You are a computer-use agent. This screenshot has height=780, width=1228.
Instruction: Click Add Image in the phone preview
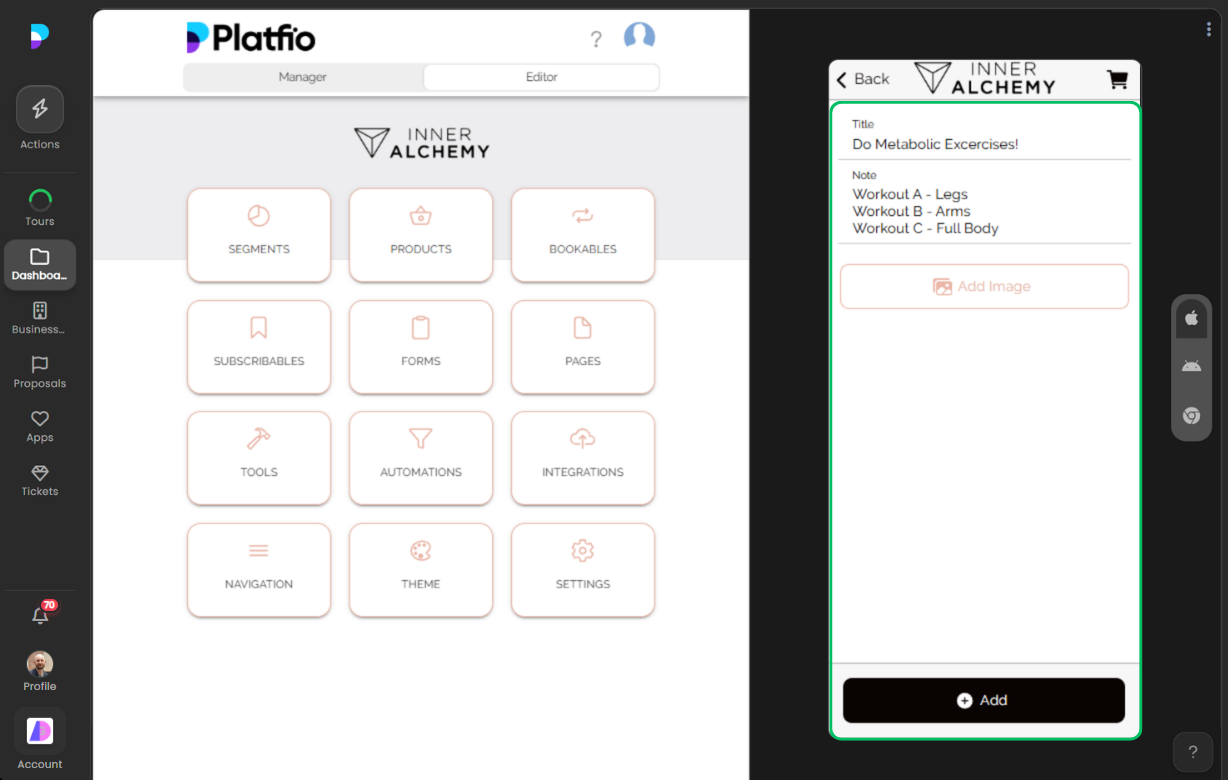[983, 286]
